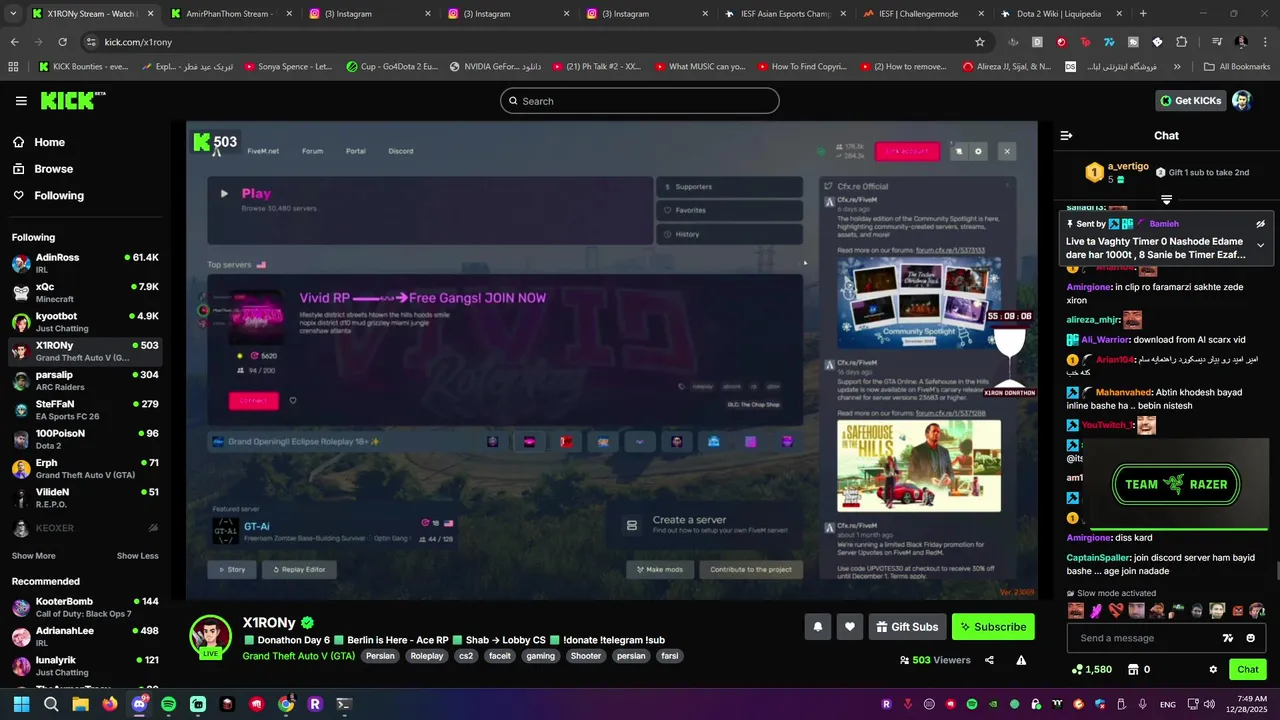Click the Grand Theft Auto V (GTA) category link
This screenshot has height=720, width=1280.
click(299, 656)
